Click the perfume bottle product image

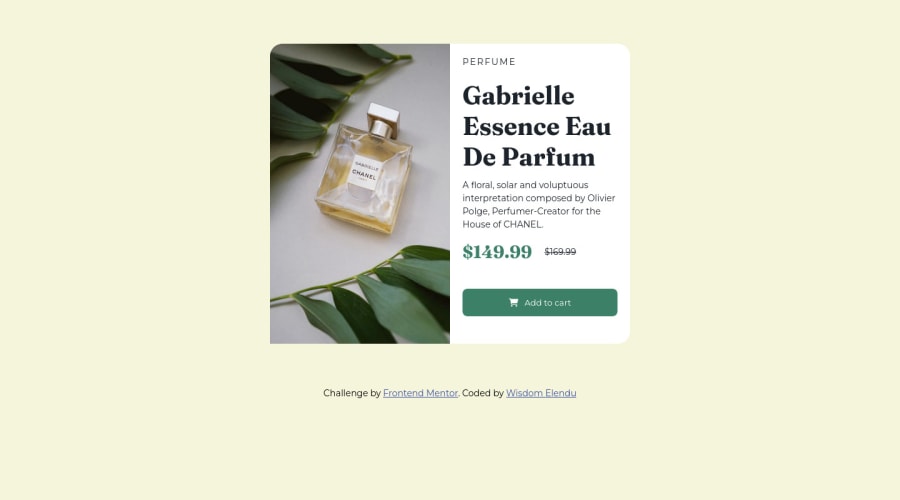coord(360,194)
